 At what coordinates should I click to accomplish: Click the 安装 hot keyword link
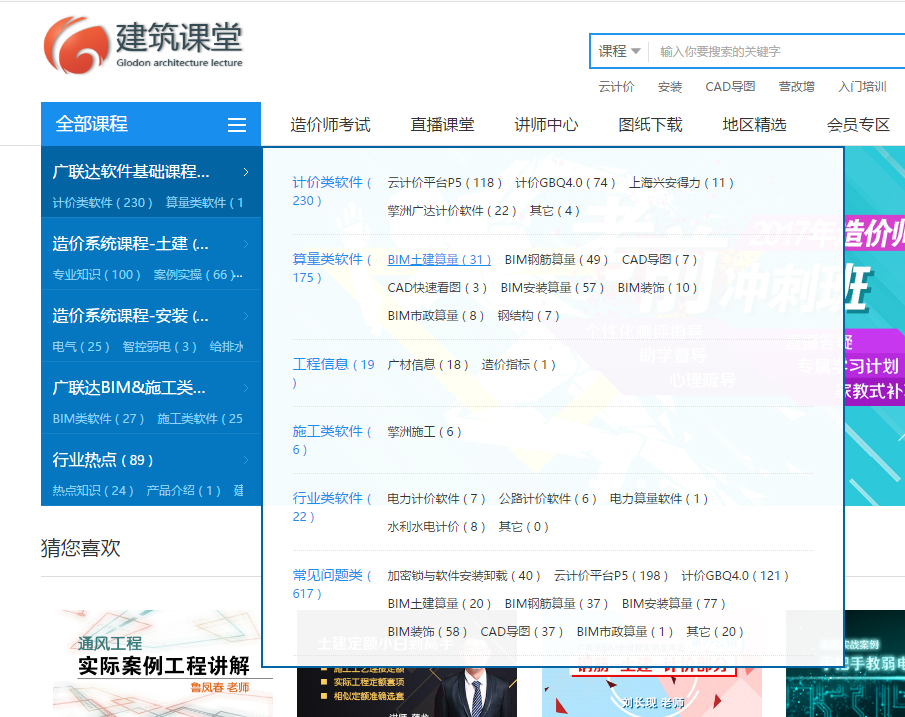tap(670, 87)
